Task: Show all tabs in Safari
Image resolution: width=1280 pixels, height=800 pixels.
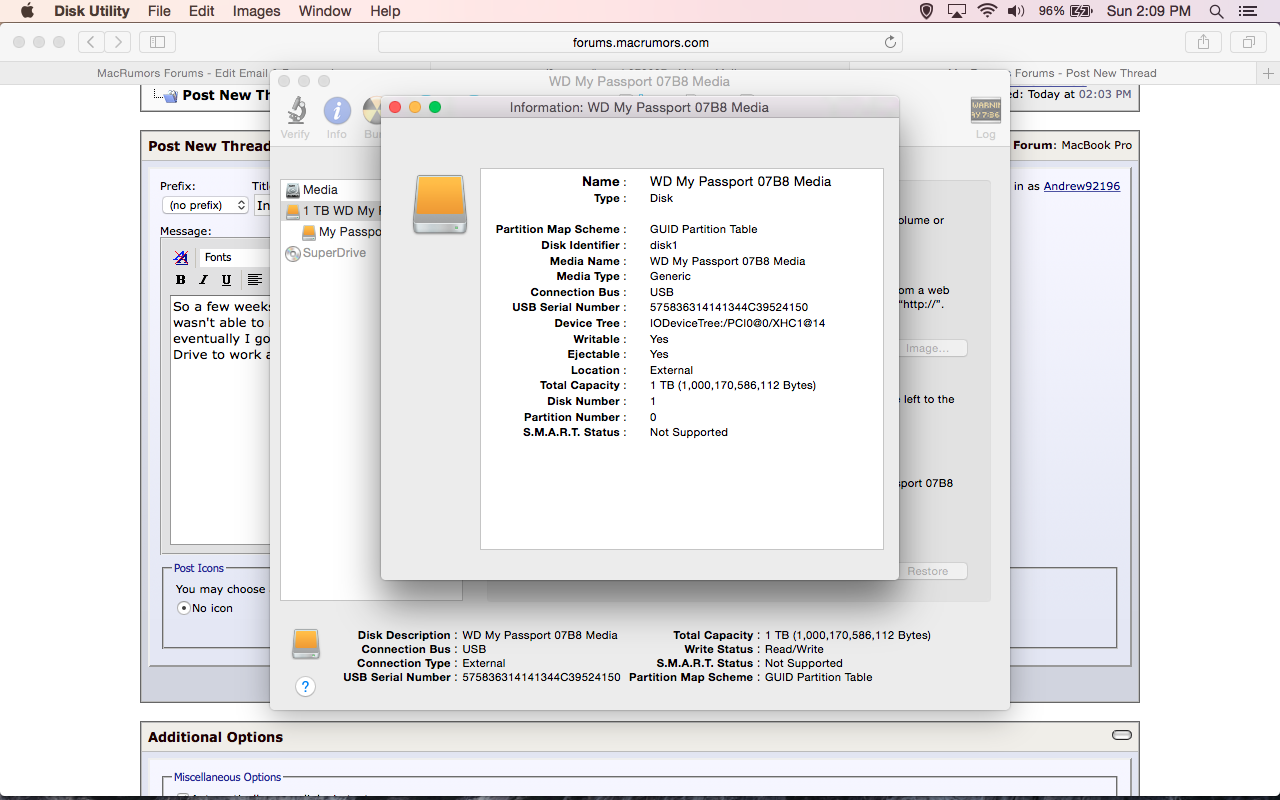Action: [x=1249, y=42]
